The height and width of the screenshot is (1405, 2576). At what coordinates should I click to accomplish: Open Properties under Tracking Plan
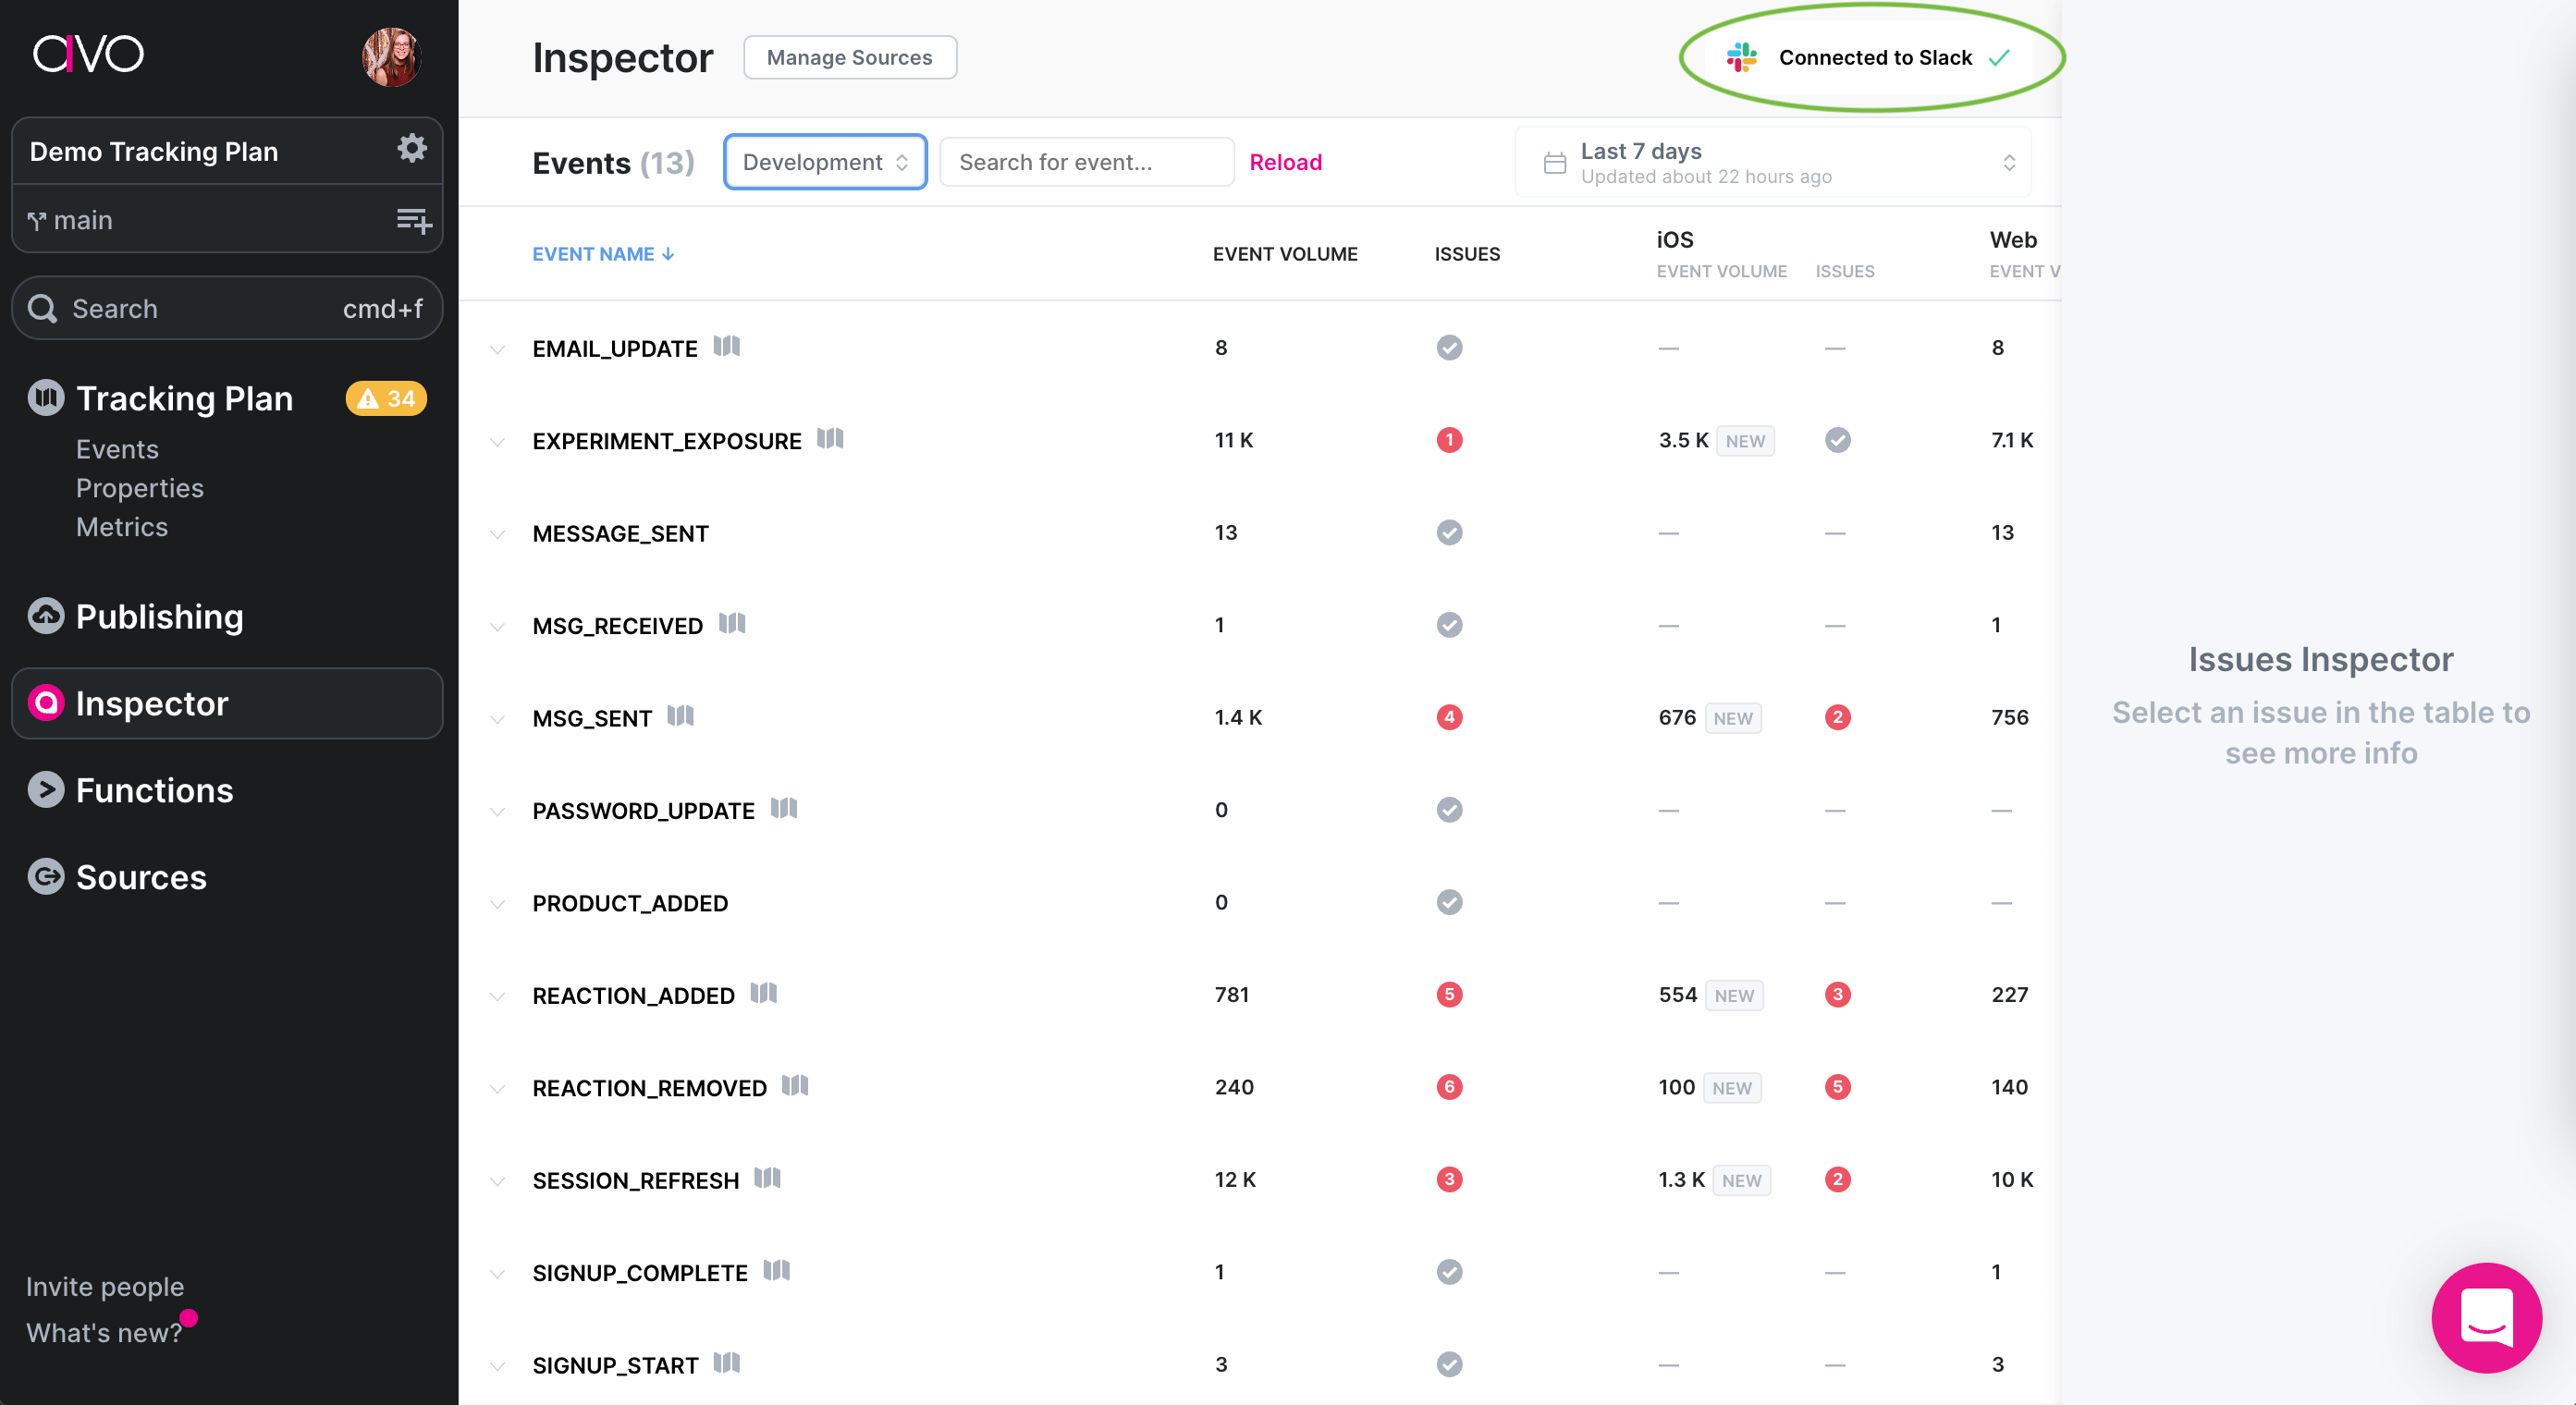tap(140, 488)
